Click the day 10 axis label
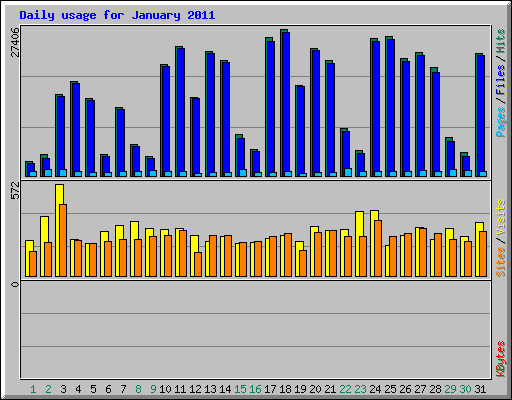Image resolution: width=512 pixels, height=400 pixels. (x=165, y=389)
